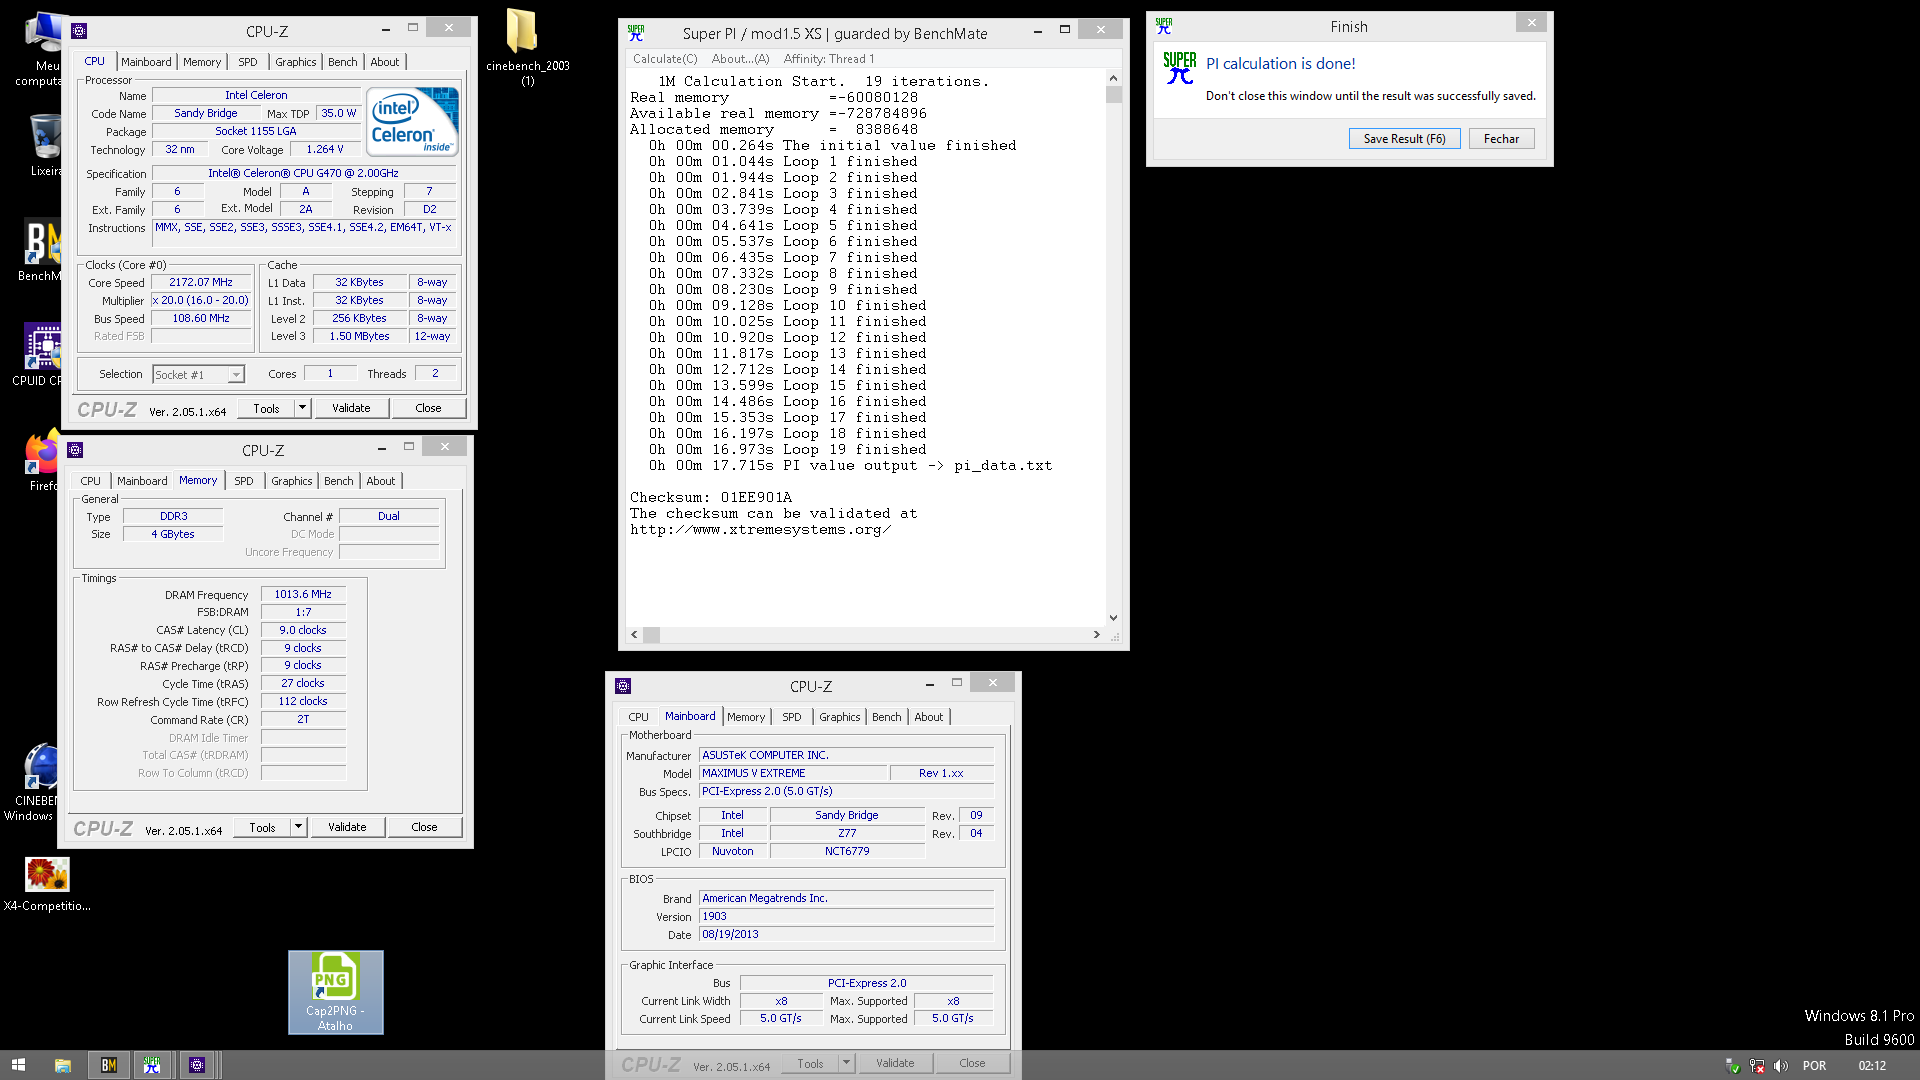
Task: Expand Tools dropdown arrow in Memory window
Action: click(x=299, y=827)
